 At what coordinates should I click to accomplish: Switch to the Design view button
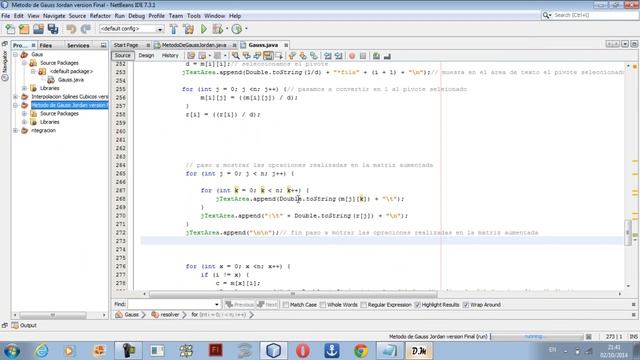146,56
